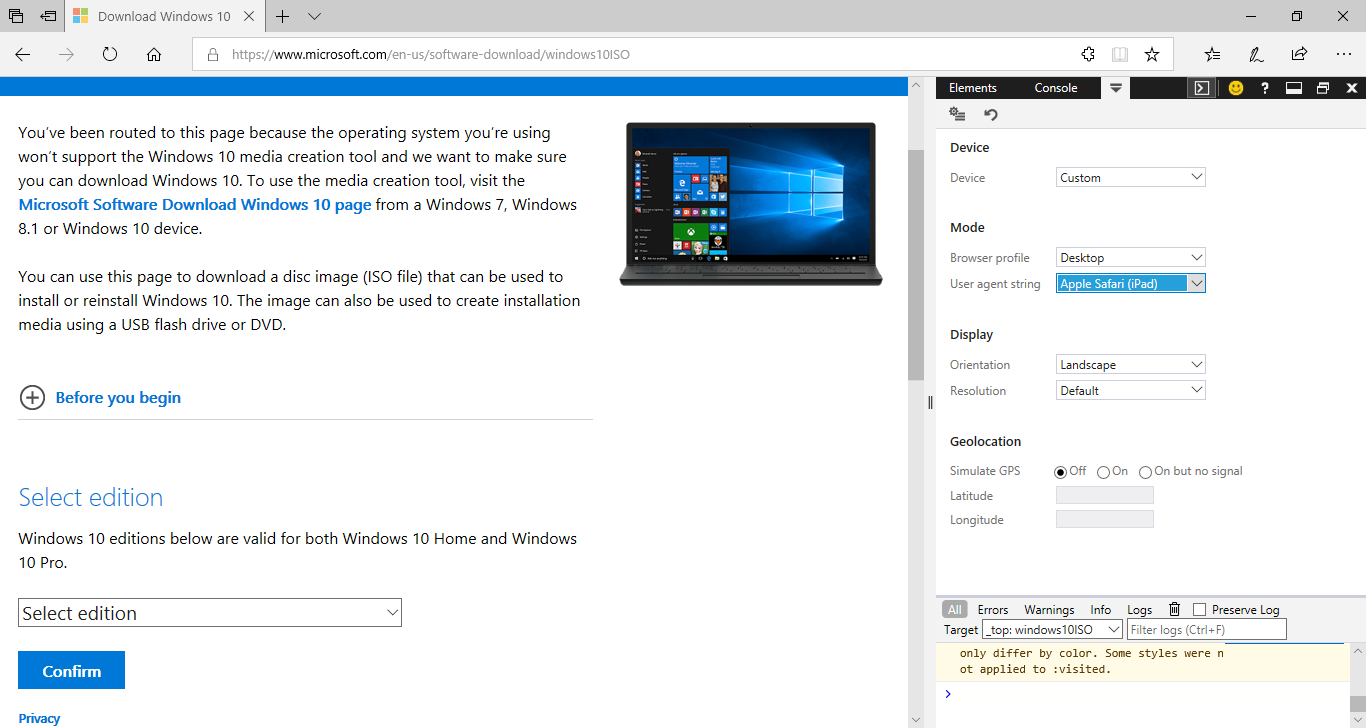Screen dimensions: 1366x728
Task: Filter console by Warnings
Action: 1049,609
